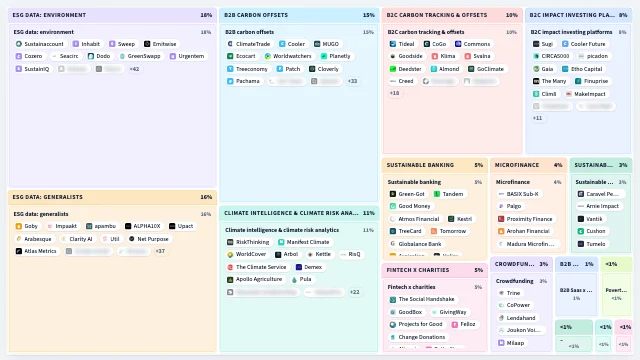Image resolution: width=640 pixels, height=360 pixels.
Task: Open the The Social Handshake chip
Action: point(422,299)
